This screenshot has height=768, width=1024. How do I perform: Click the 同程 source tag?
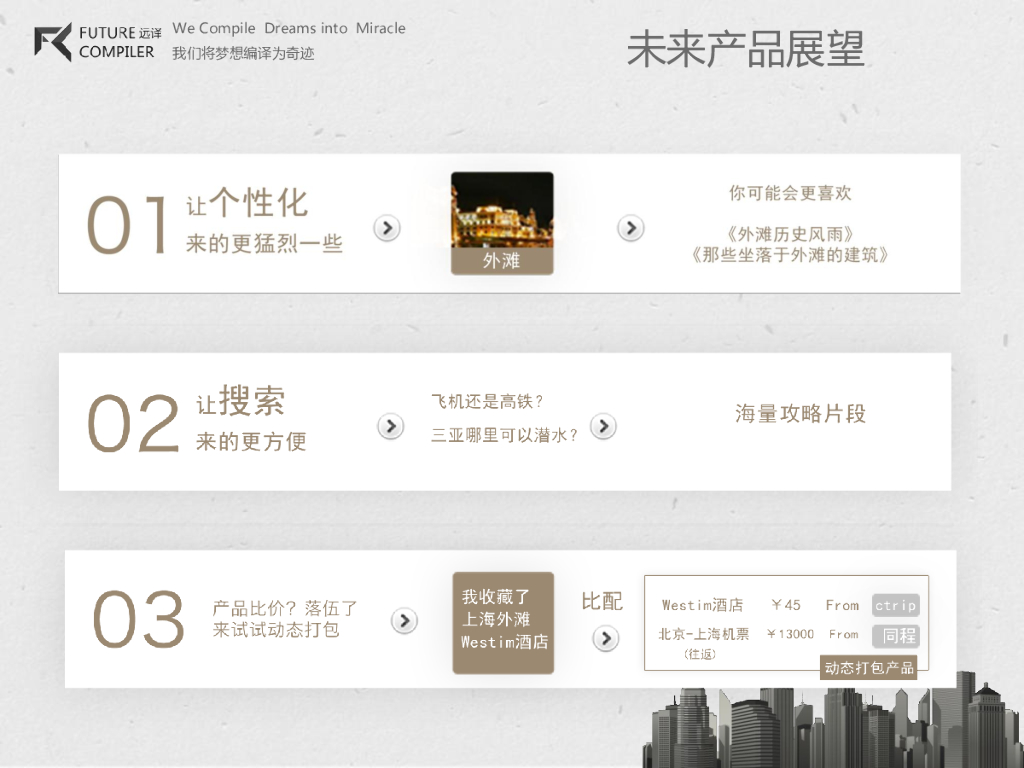(x=895, y=635)
